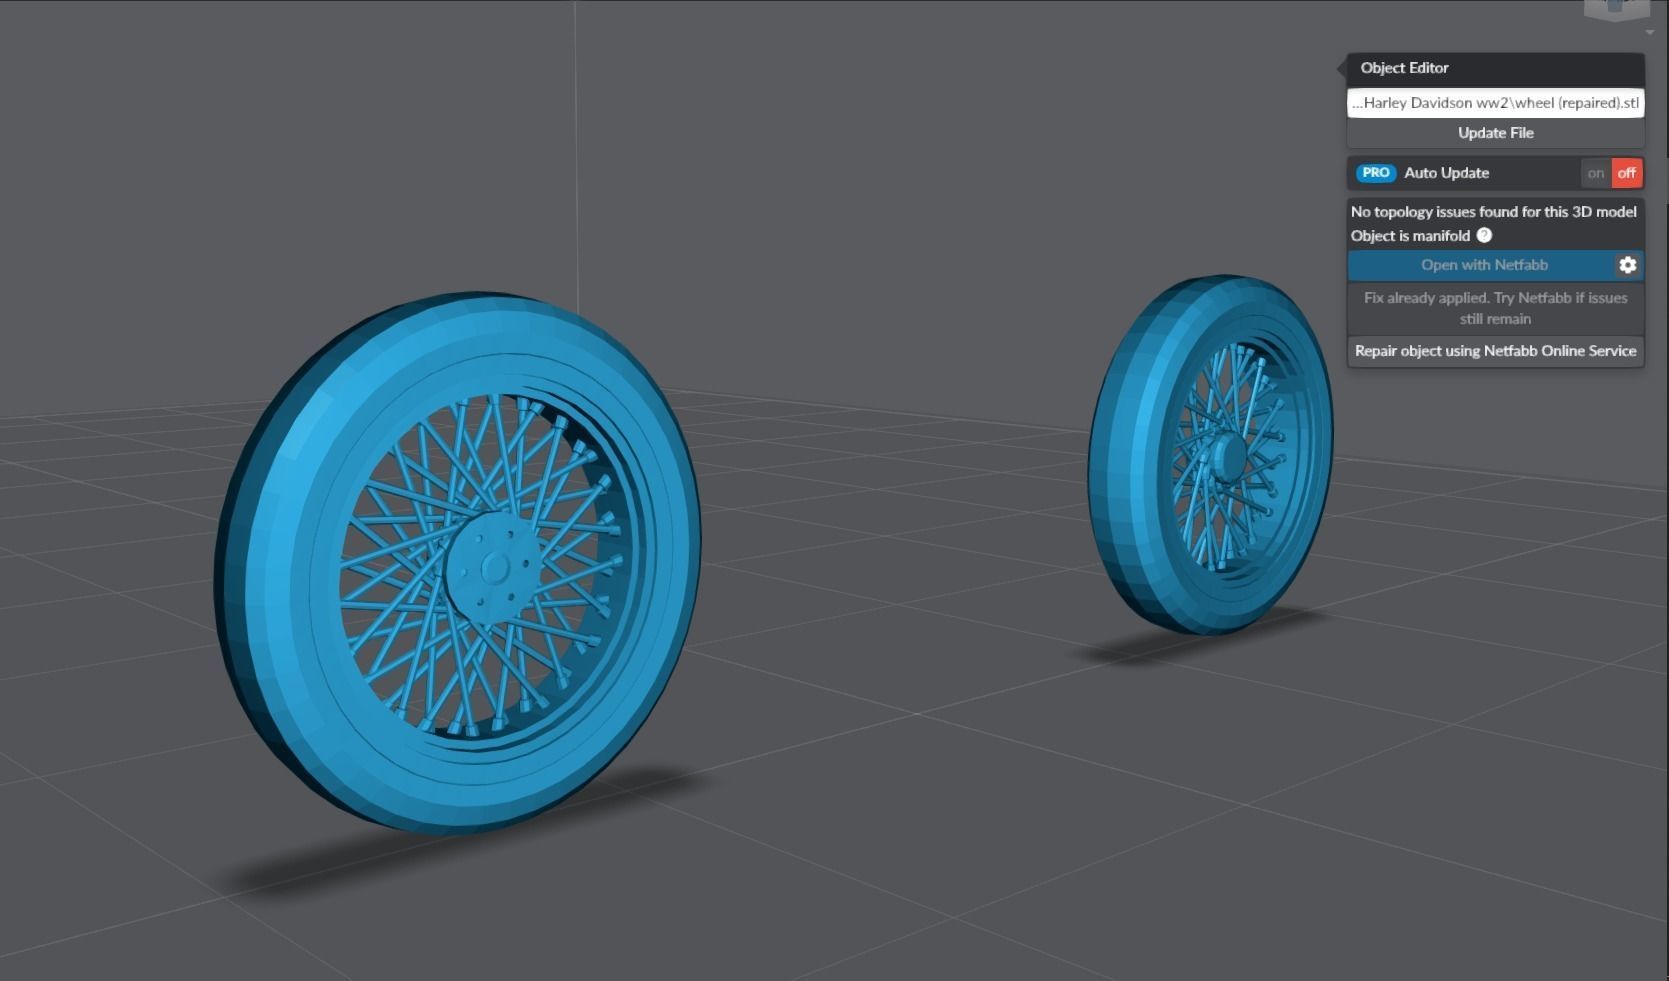
Task: Click the Netfabb settings gear icon
Action: tap(1628, 265)
